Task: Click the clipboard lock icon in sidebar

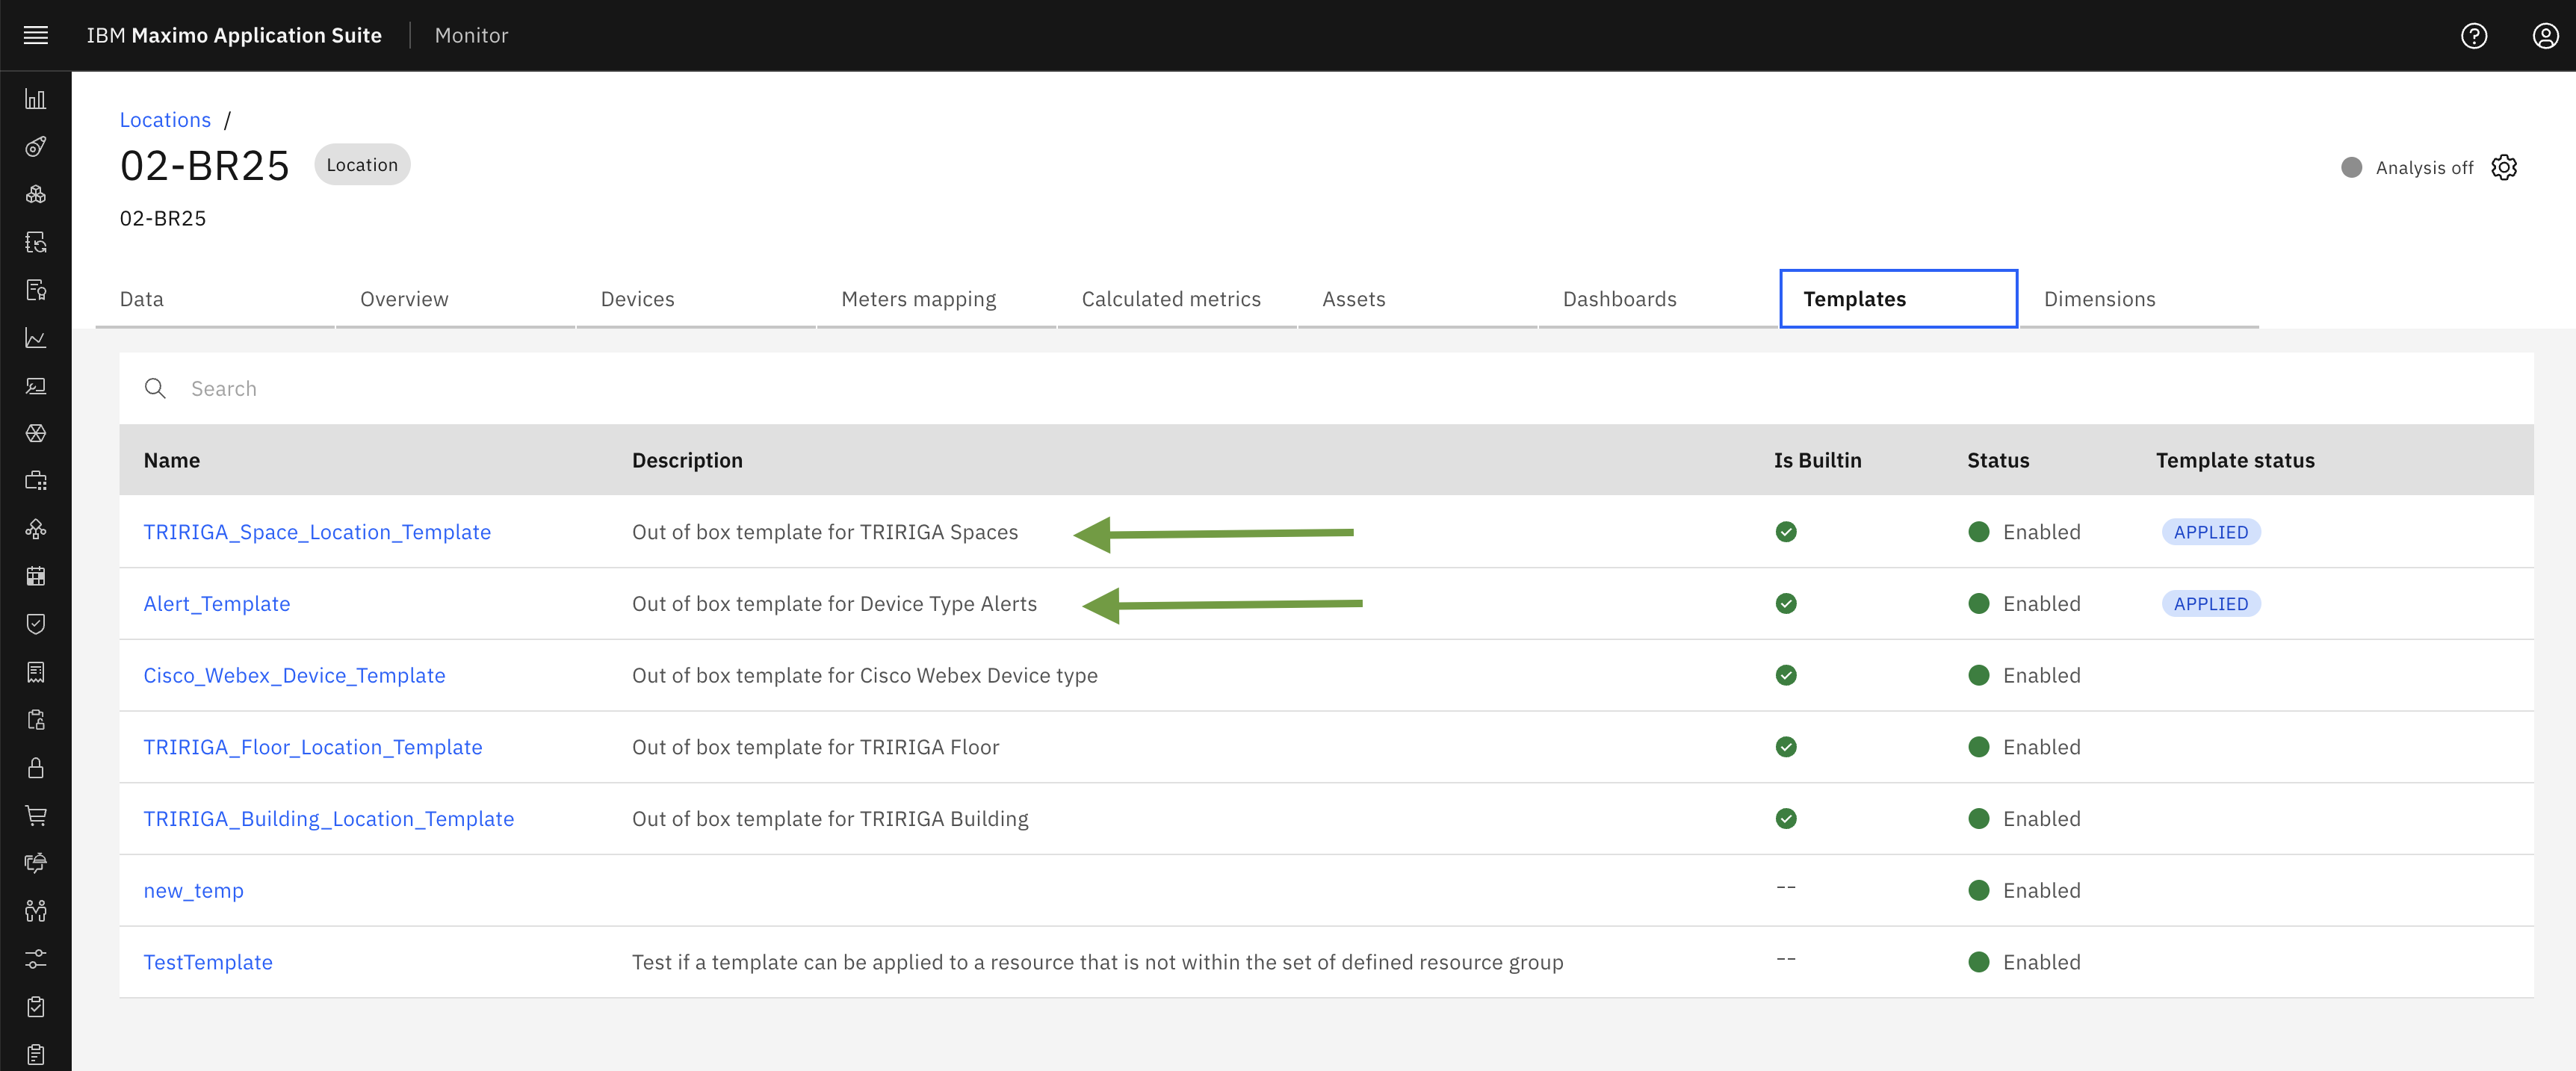Action: 36,720
